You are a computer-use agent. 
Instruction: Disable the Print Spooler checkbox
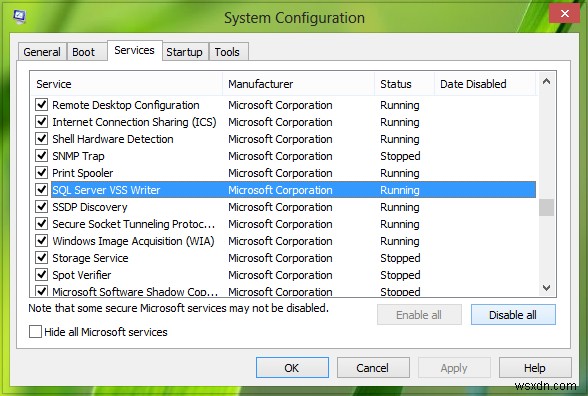click(x=41, y=172)
